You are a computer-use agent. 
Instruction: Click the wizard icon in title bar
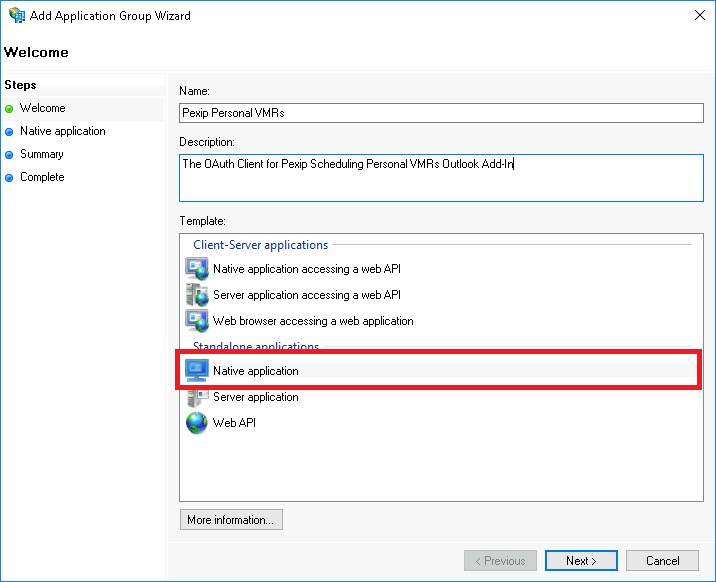tap(16, 16)
